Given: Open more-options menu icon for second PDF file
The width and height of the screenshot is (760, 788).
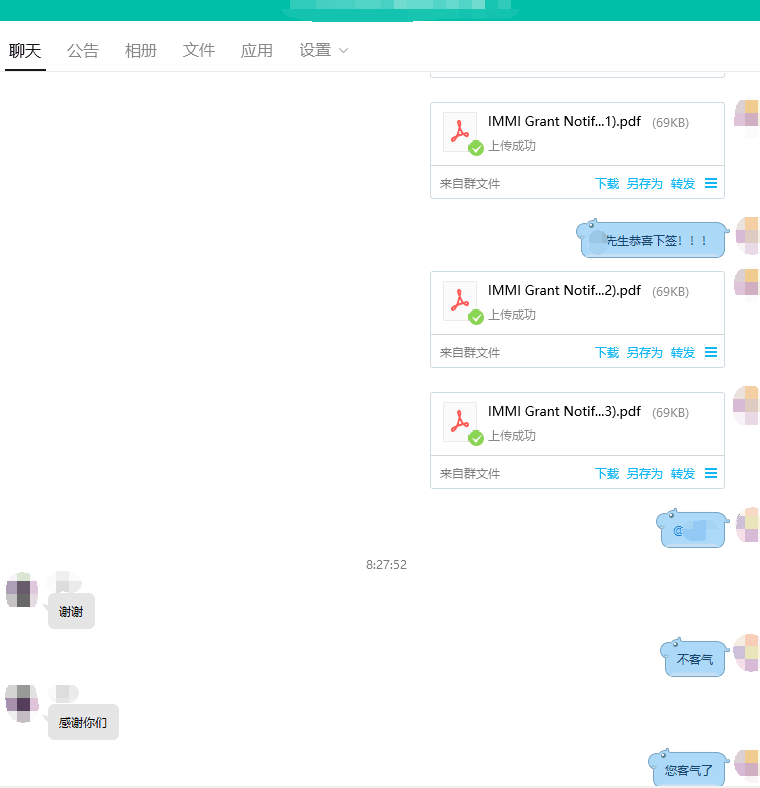Looking at the screenshot, I should tap(711, 352).
